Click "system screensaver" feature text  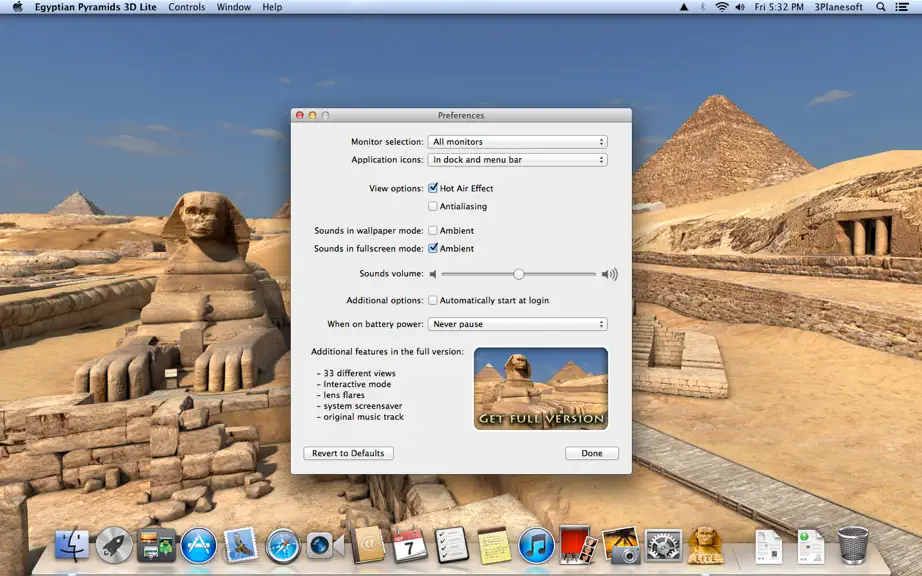coord(363,406)
